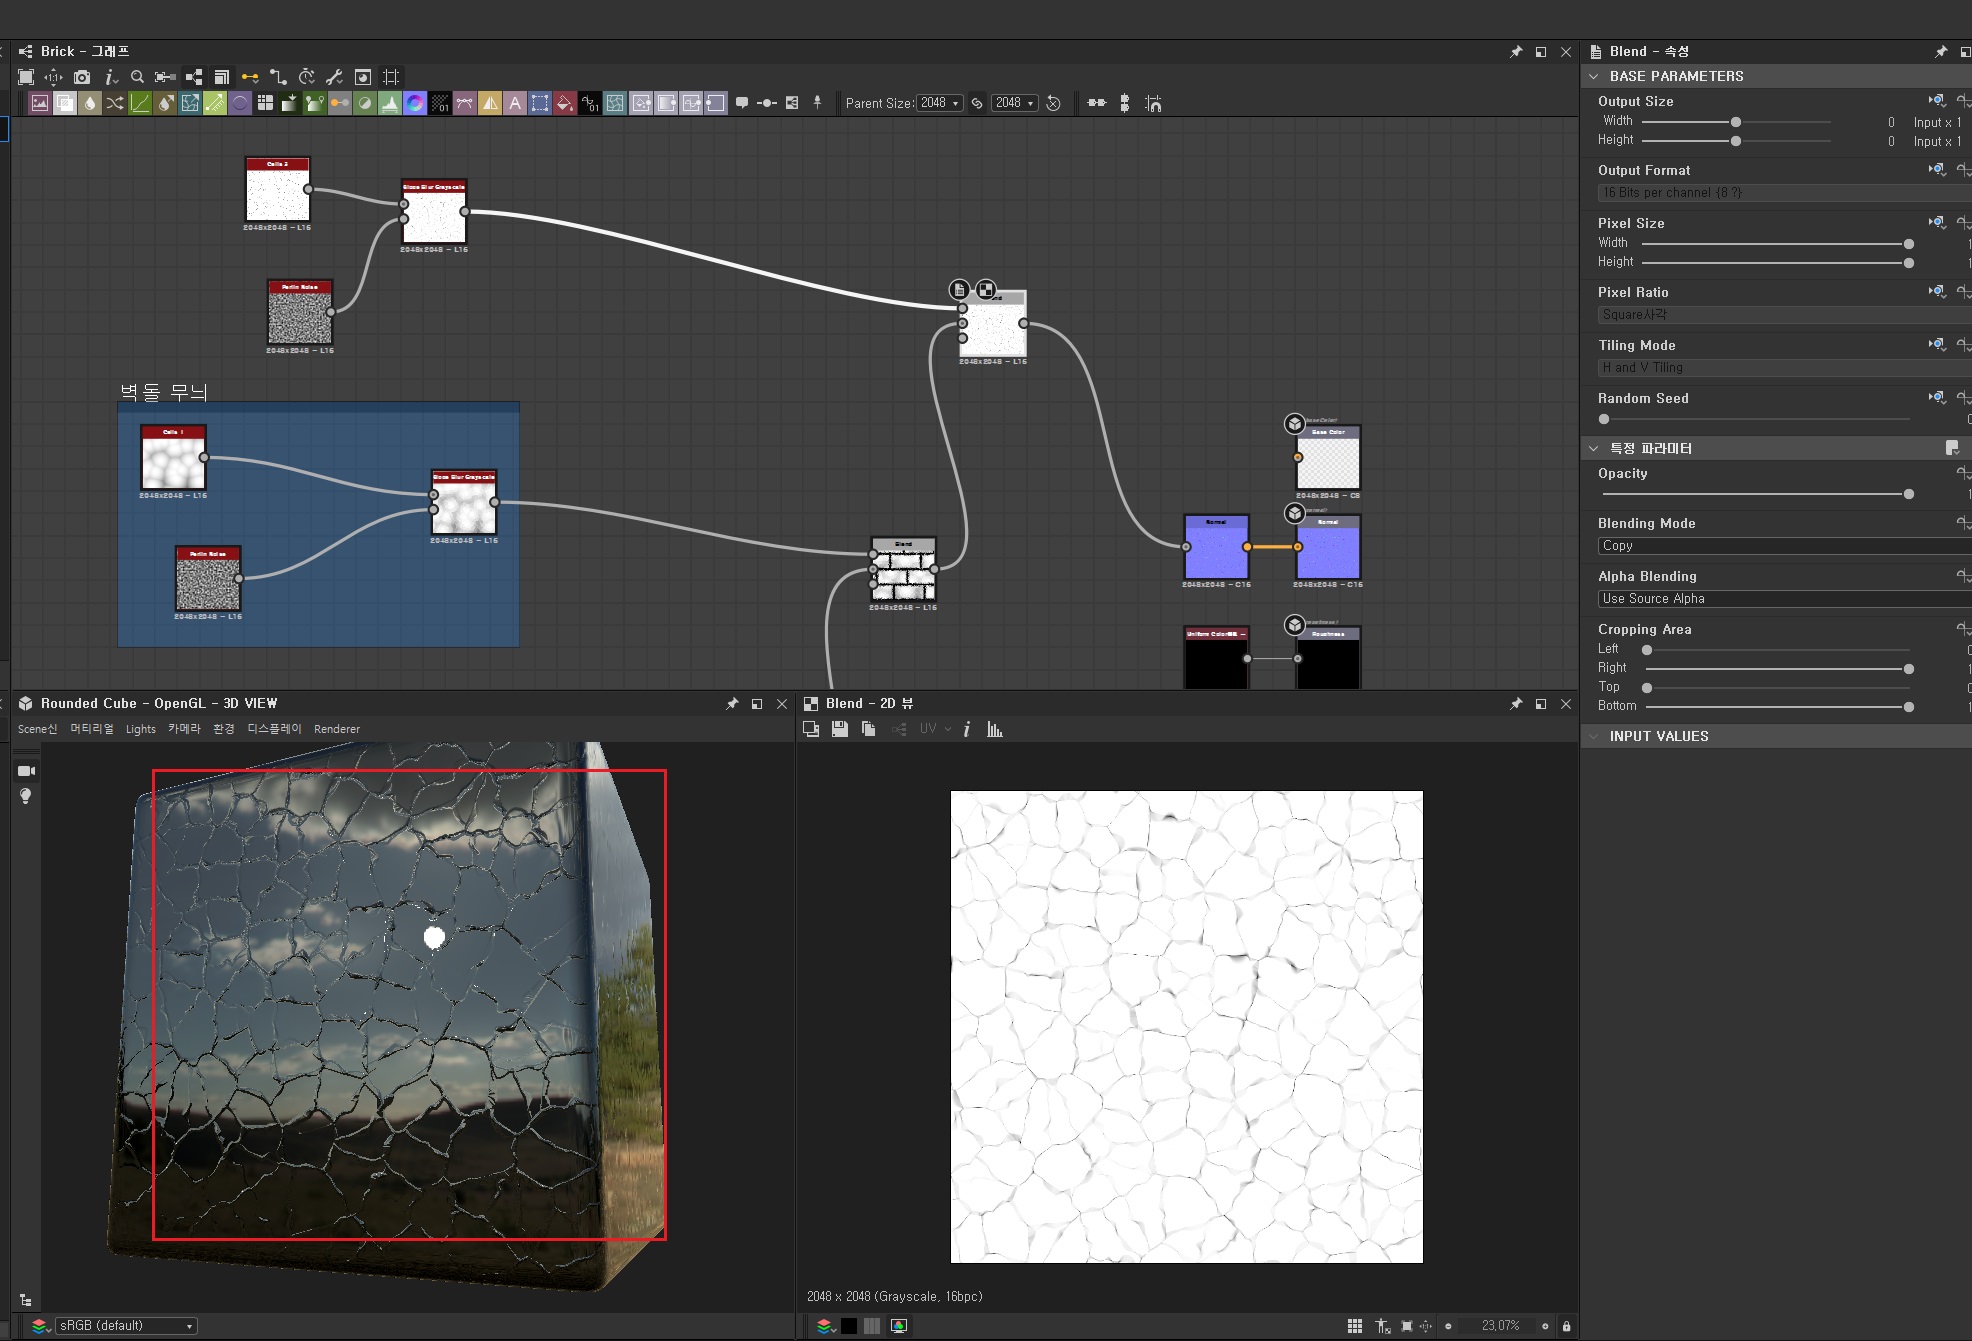The height and width of the screenshot is (1341, 1972).
Task: Toggle the zoom lock in 2D view
Action: coord(1566,1326)
